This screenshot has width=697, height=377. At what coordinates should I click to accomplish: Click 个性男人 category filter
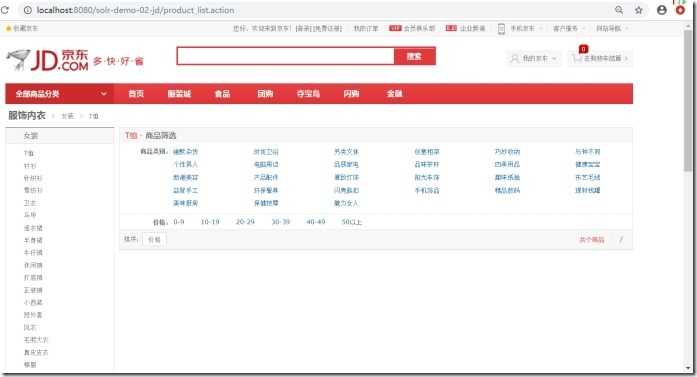tap(185, 164)
